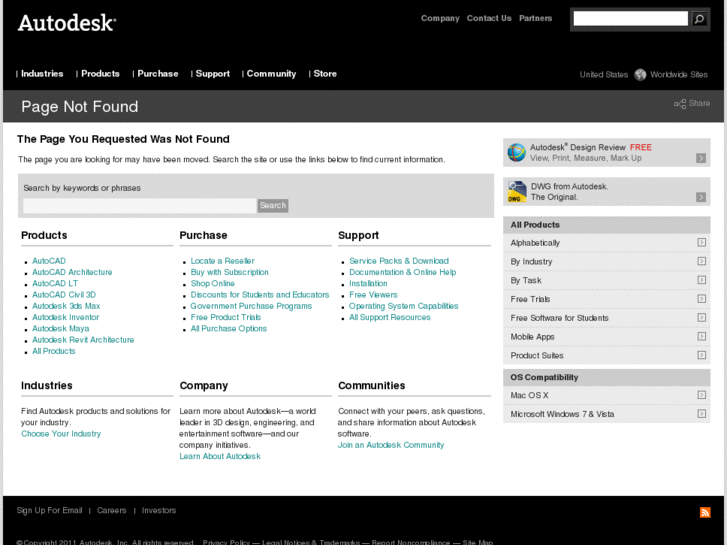The width and height of the screenshot is (727, 545).
Task: Open Free Viewers link
Action: click(x=373, y=295)
